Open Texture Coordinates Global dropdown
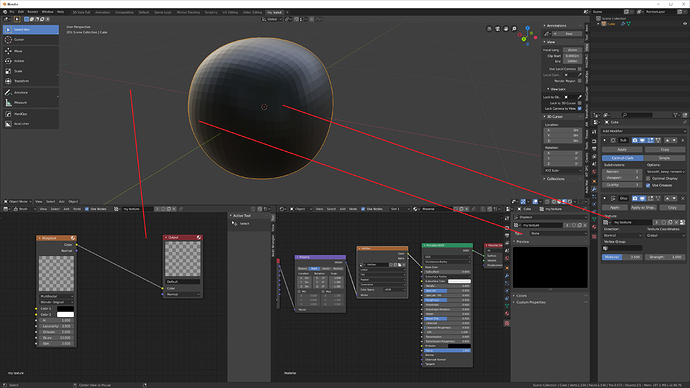The width and height of the screenshot is (690, 388). 665,236
